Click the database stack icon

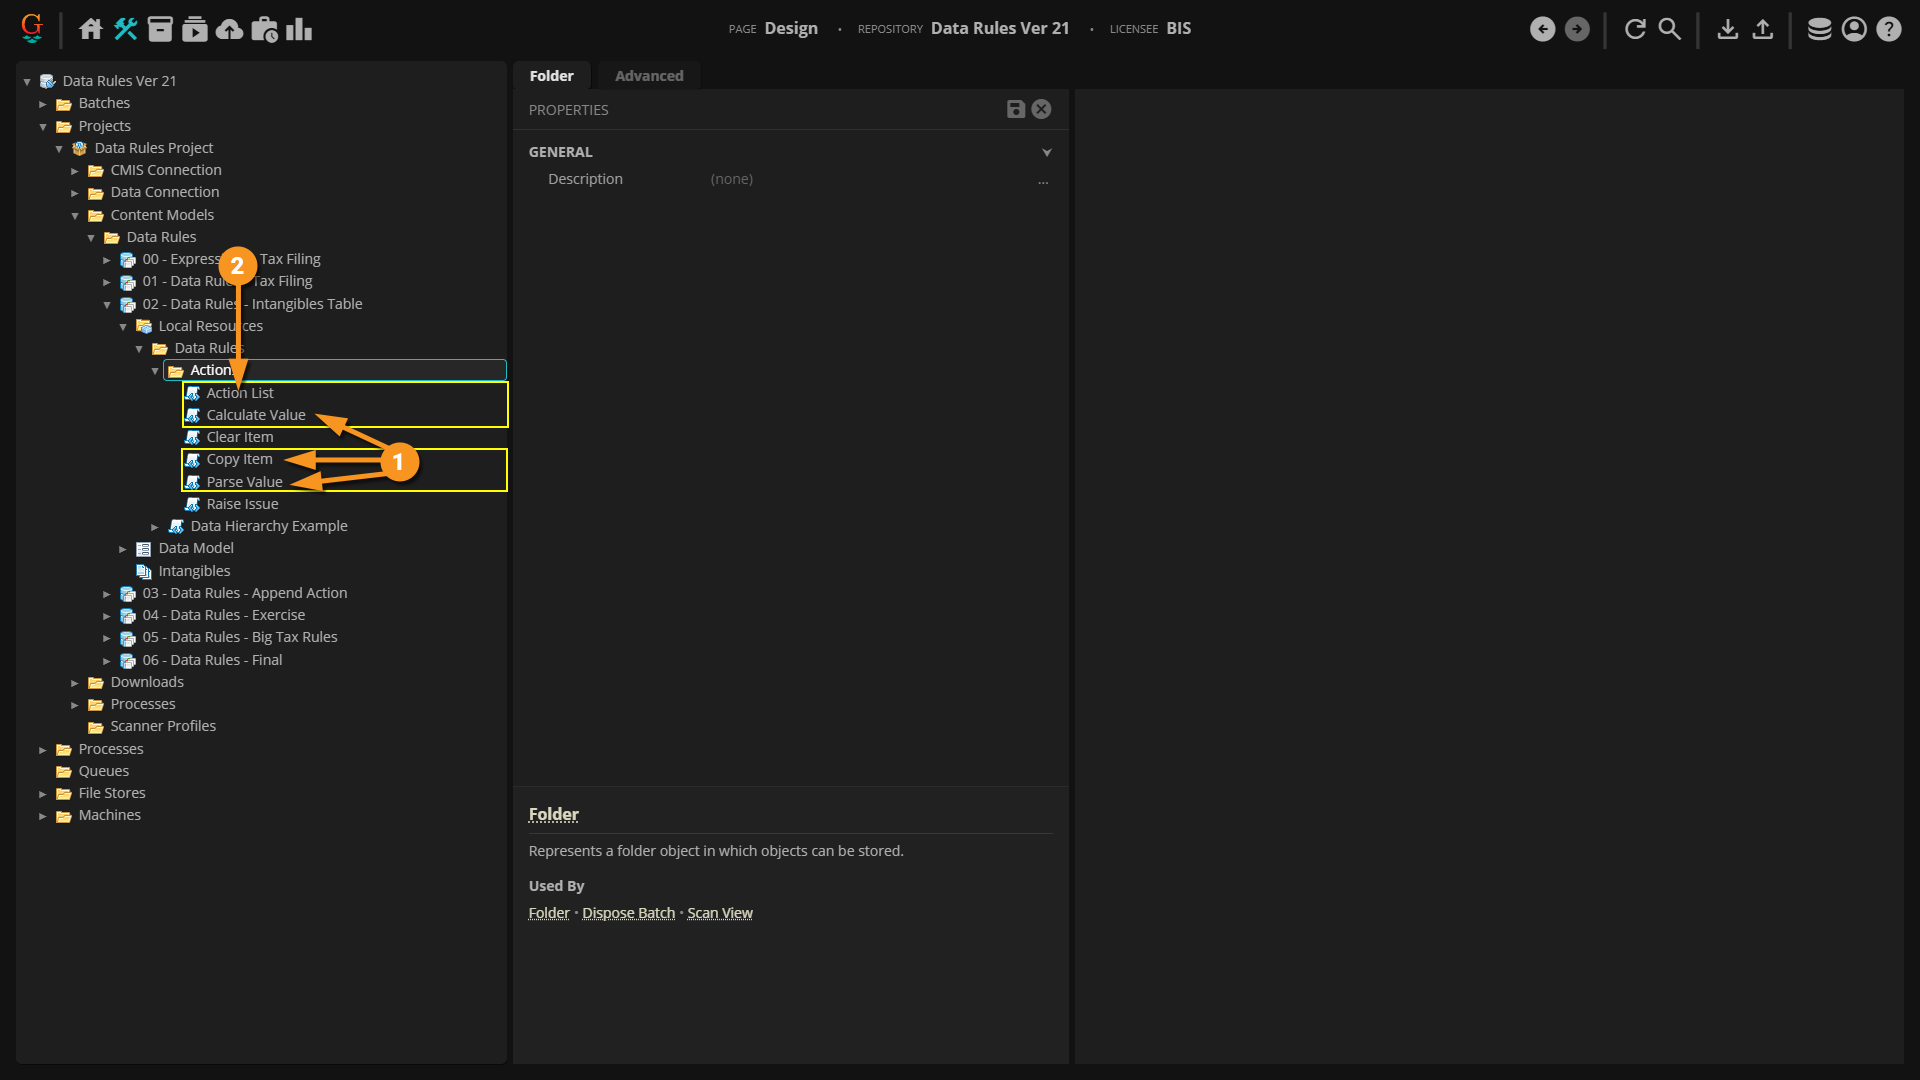tap(1819, 29)
